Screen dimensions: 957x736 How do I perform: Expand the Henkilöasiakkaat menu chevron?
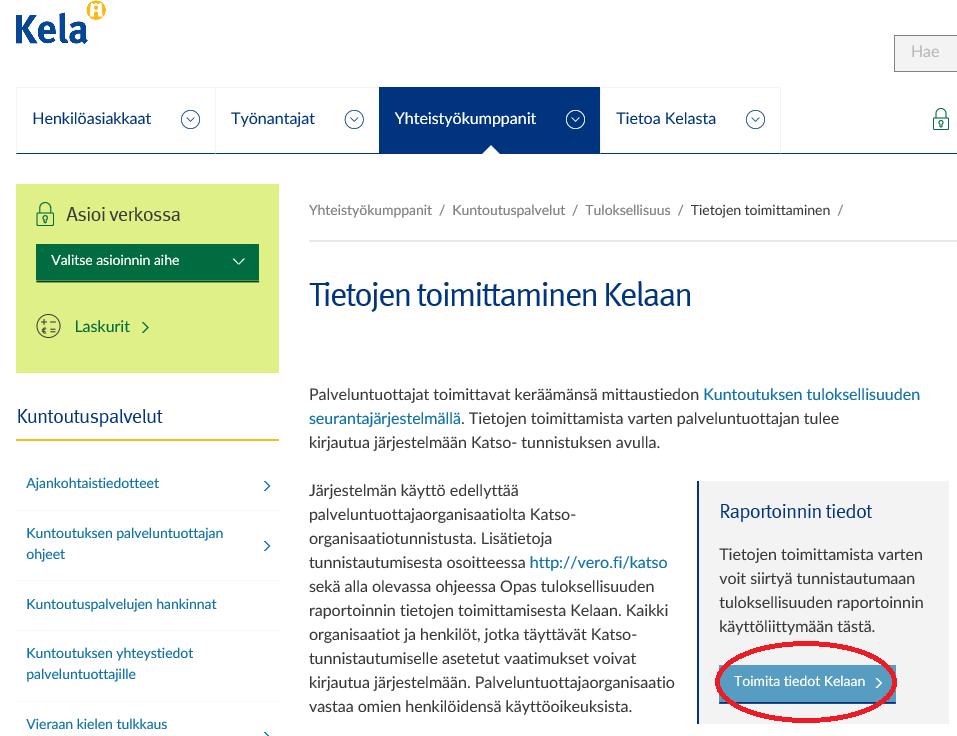(x=190, y=119)
